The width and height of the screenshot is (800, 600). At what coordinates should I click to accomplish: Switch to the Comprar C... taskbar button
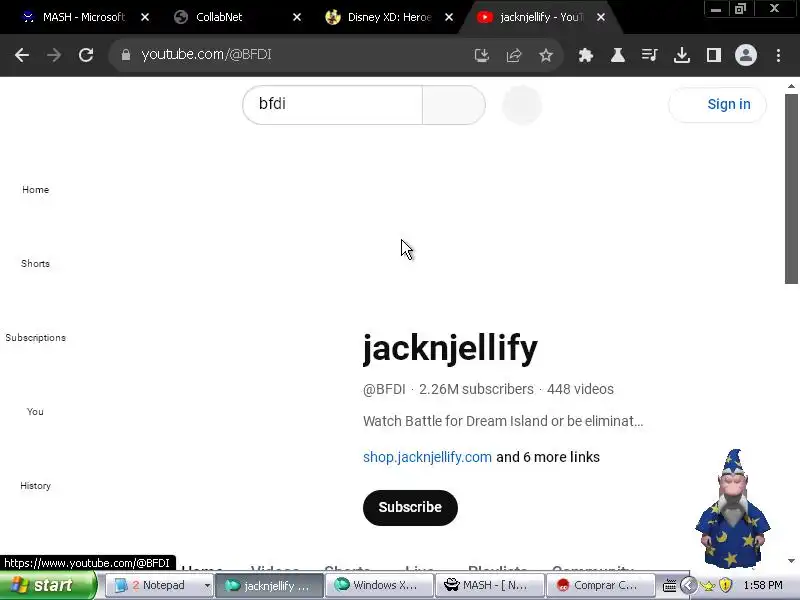tap(599, 585)
